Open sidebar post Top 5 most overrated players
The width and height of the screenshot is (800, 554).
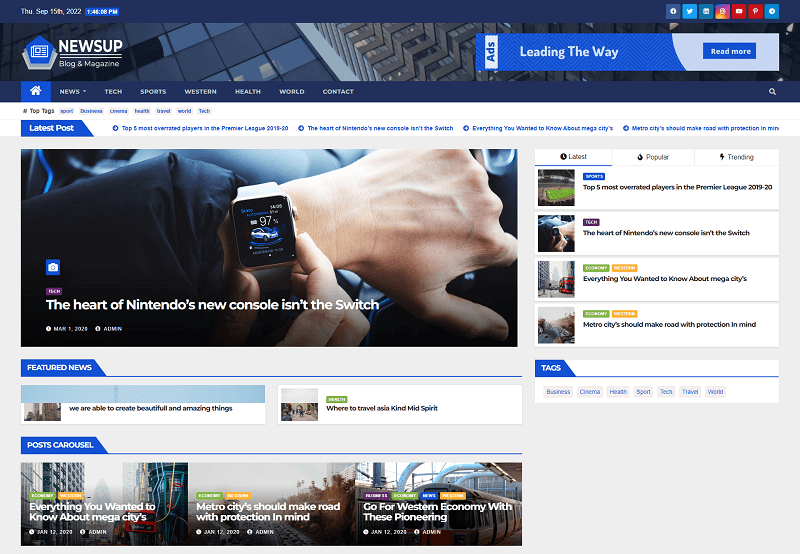(678, 187)
